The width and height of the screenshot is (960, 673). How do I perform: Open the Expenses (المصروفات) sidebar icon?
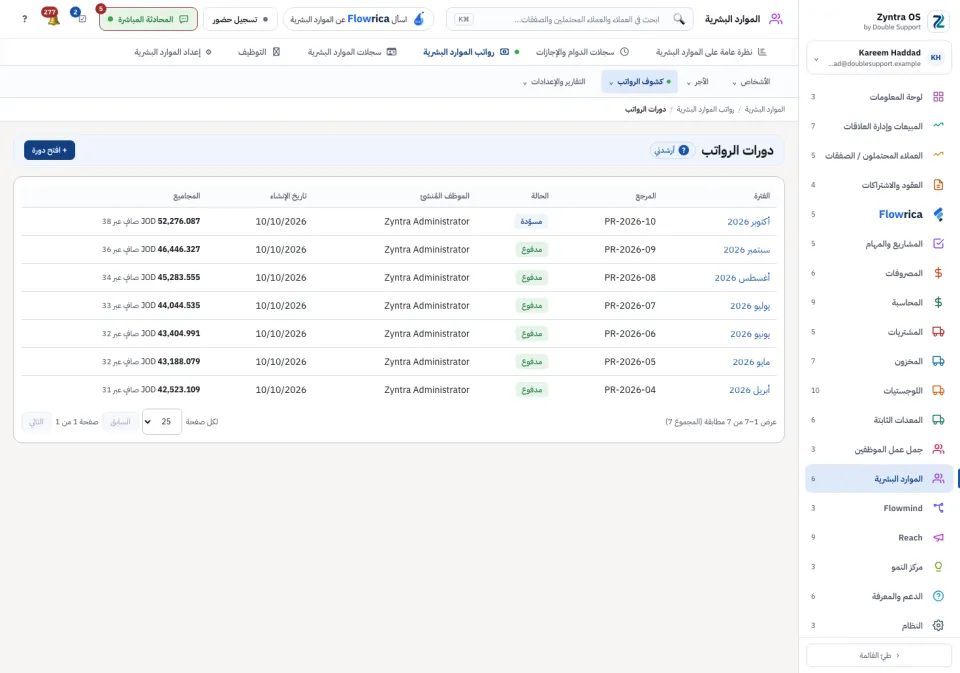[938, 273]
